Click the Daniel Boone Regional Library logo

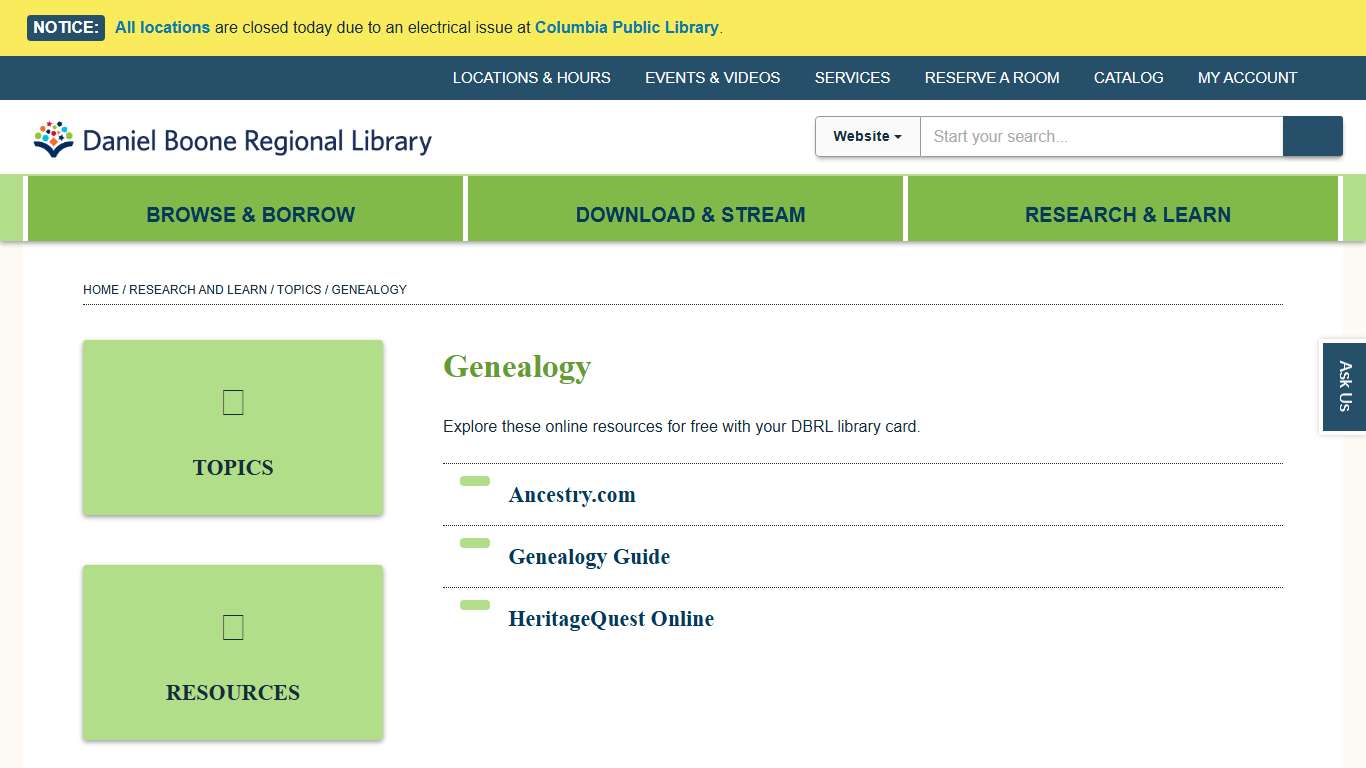pos(230,138)
